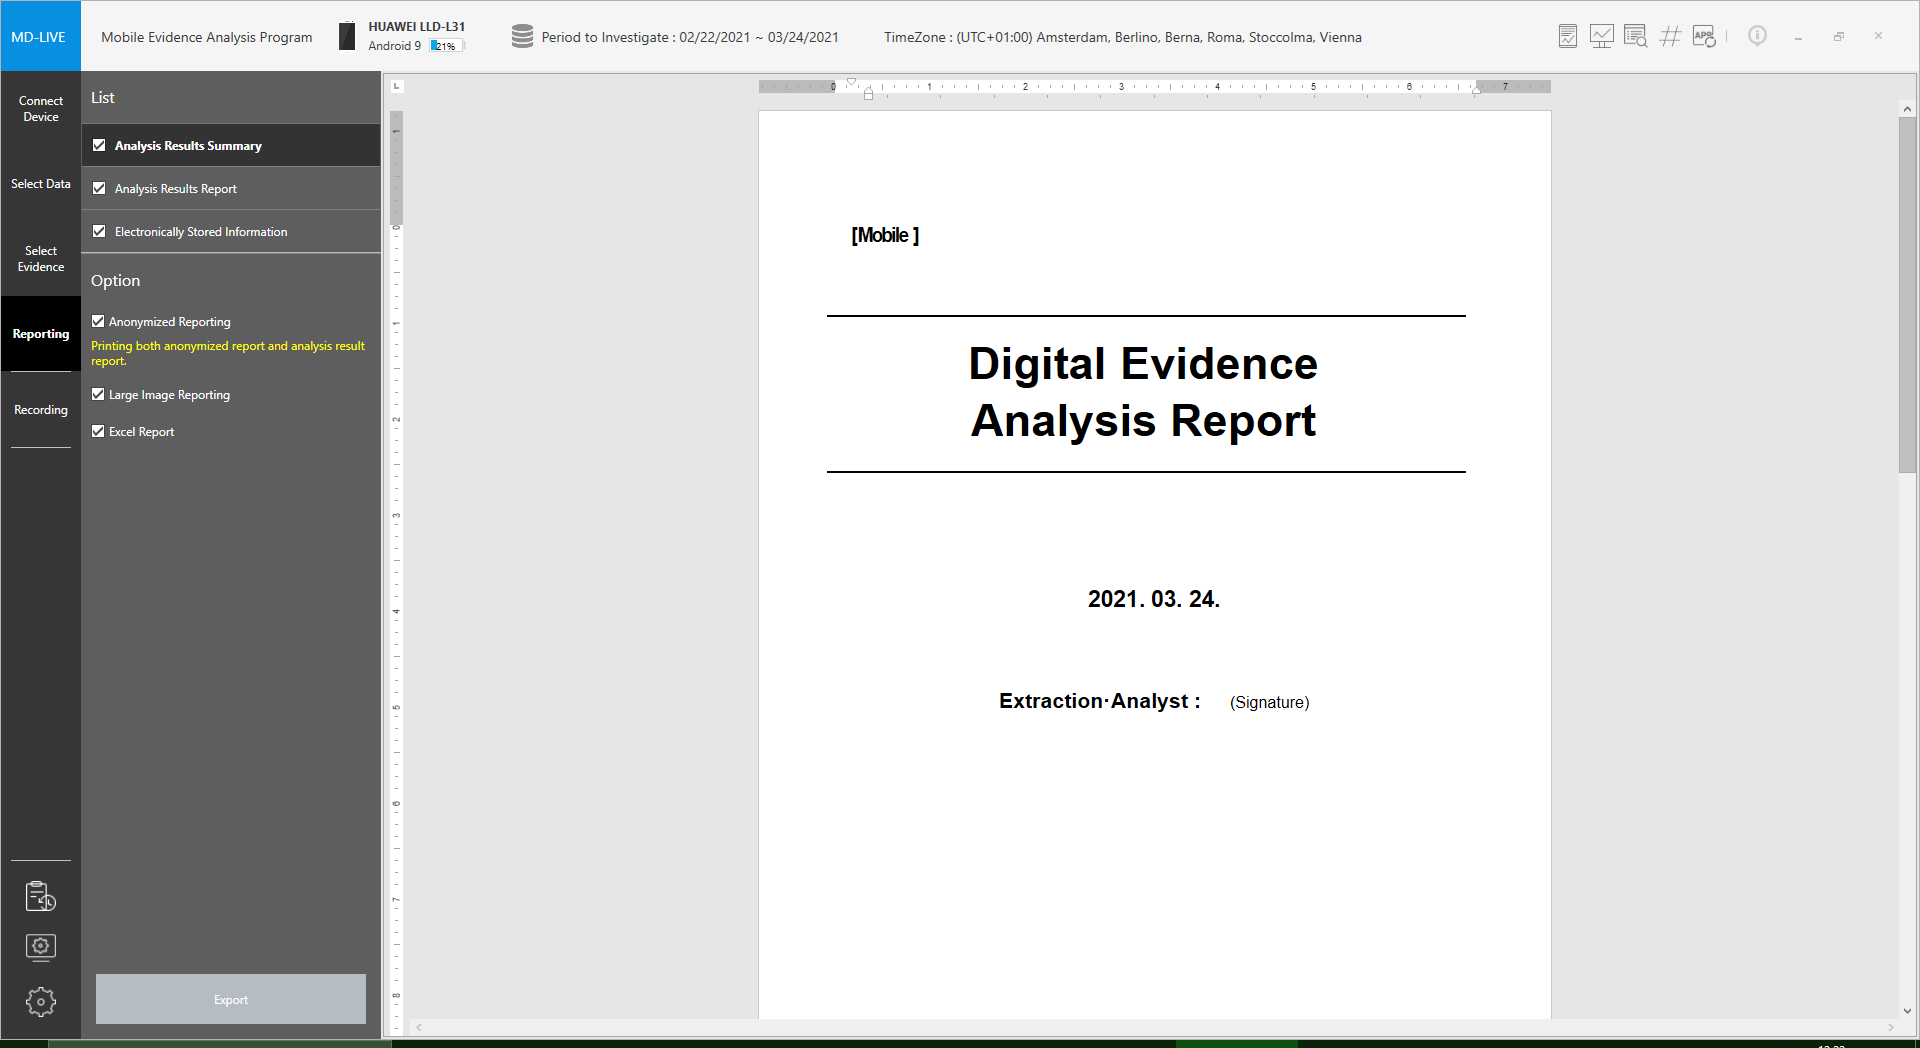Click horizontal scrollbar left arrow
The width and height of the screenshot is (1920, 1048).
click(419, 1027)
